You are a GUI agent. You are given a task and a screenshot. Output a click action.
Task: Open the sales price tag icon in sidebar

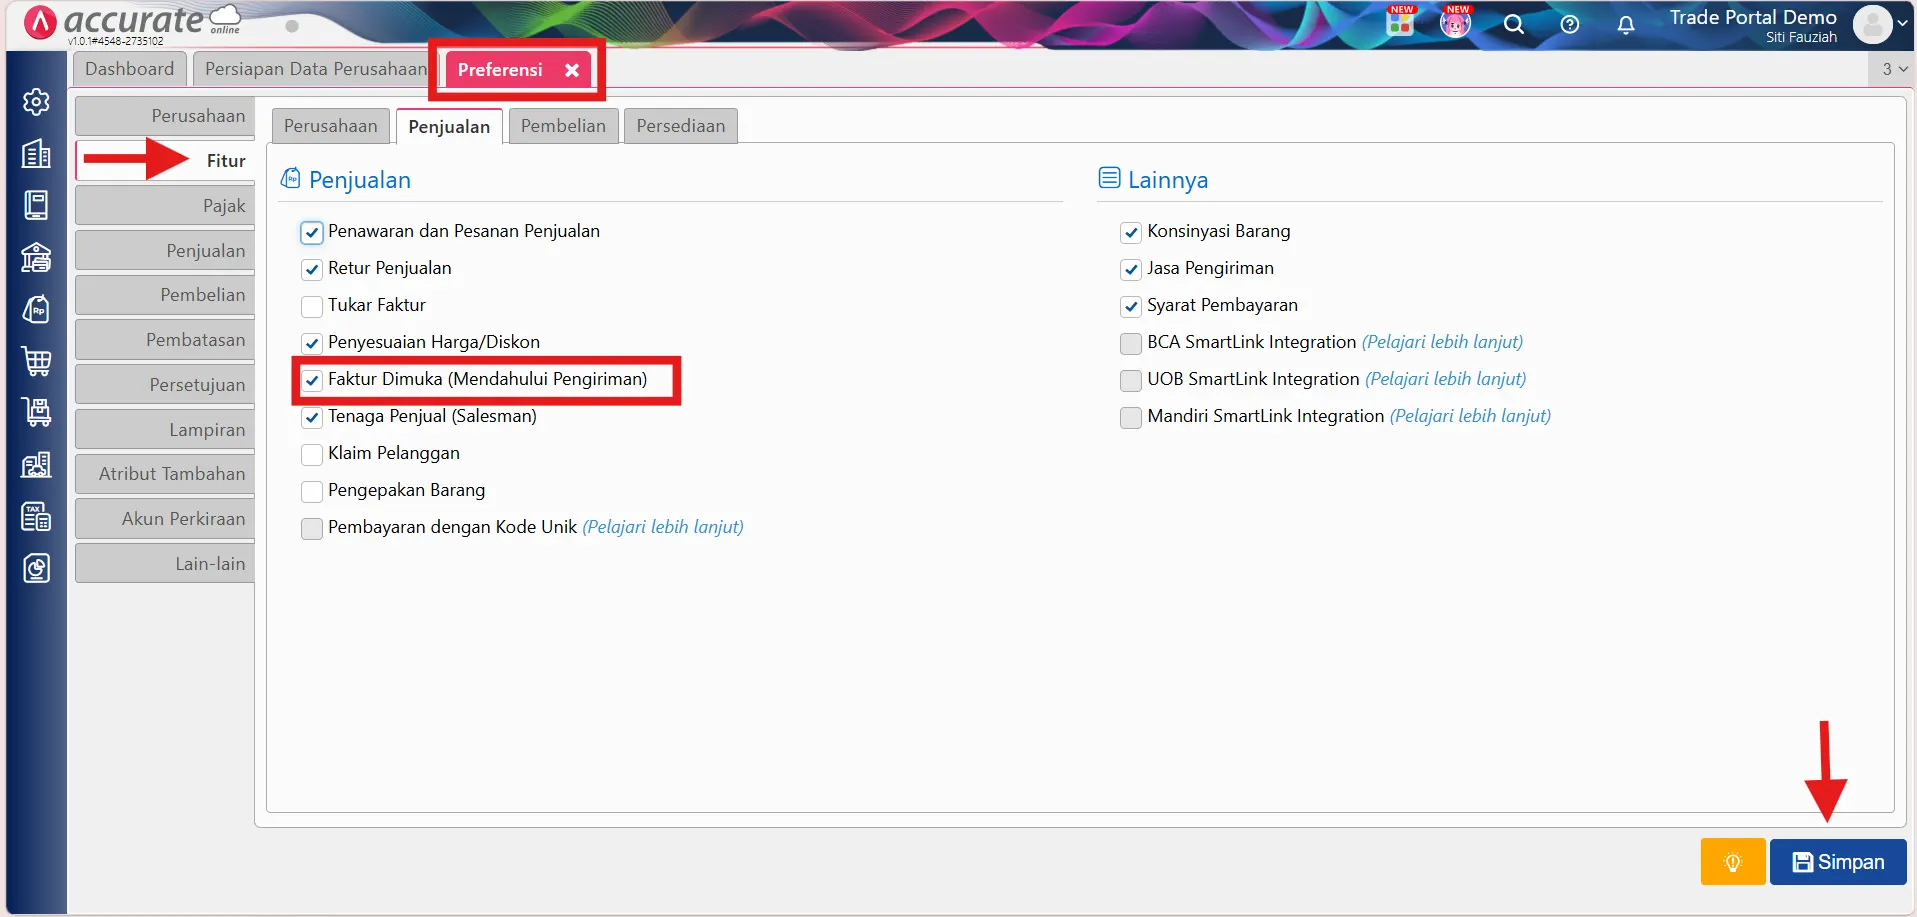tap(36, 309)
